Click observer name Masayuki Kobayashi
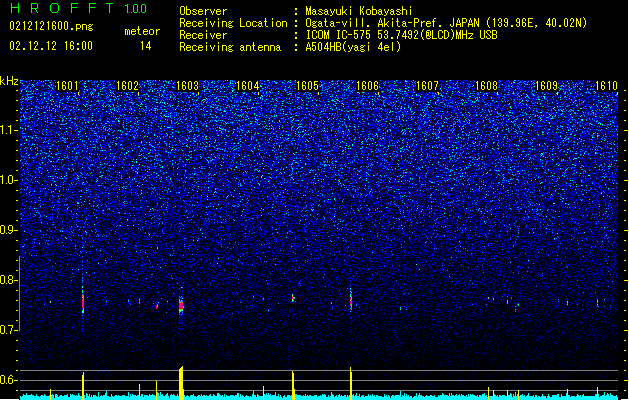Viewport: 629px width, 400px height. coord(359,11)
